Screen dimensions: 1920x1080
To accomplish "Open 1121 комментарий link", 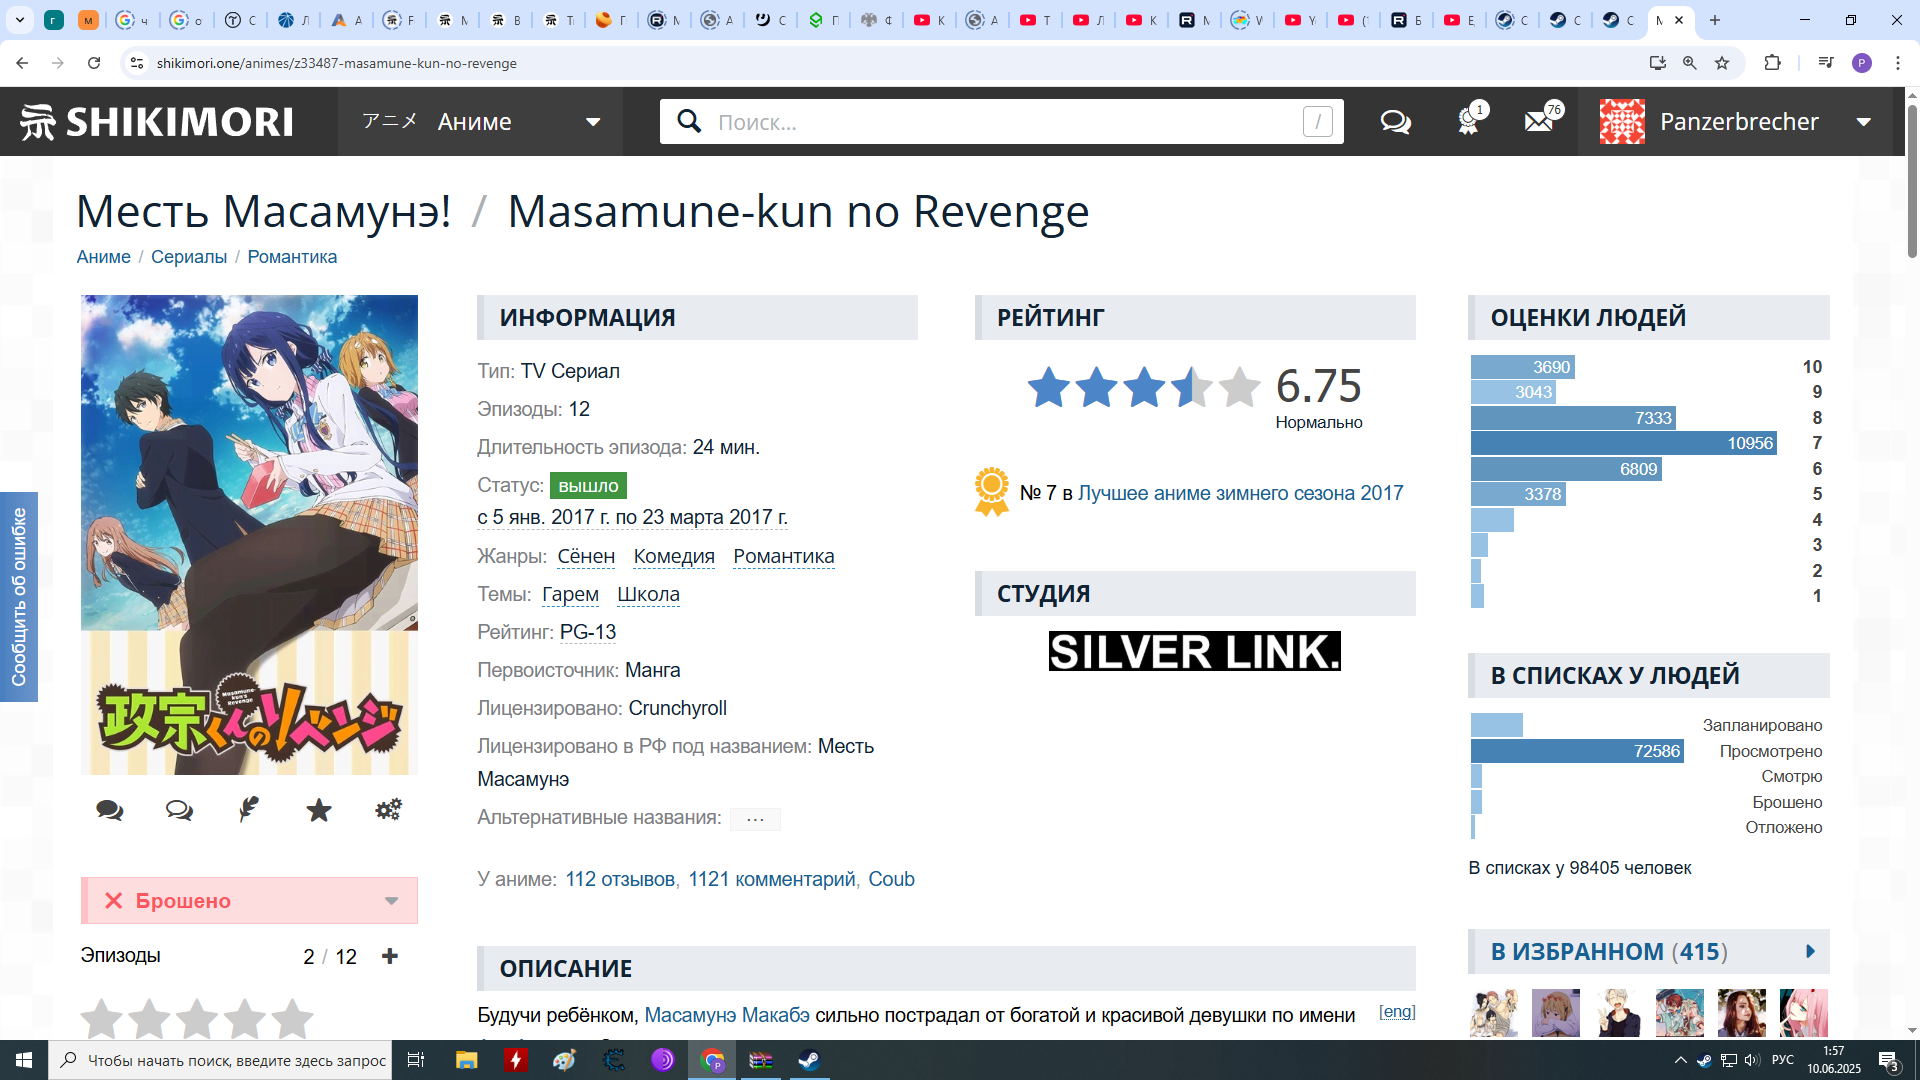I will tap(772, 879).
